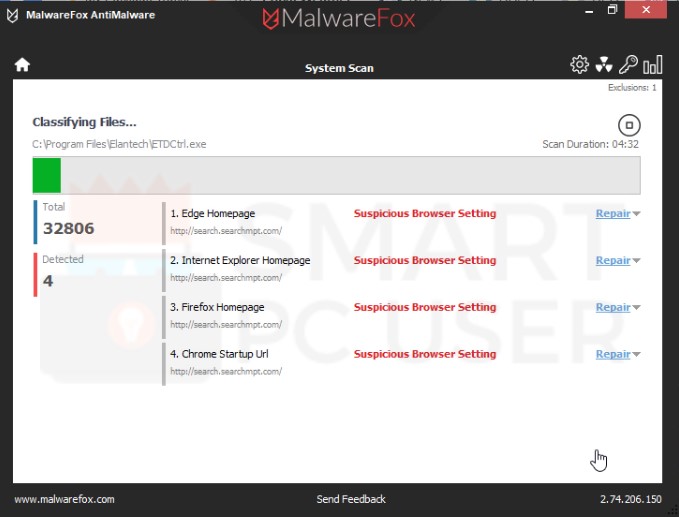Expand action dropdown for Edge Homepage
Screen dimensions: 679x517
(x=636, y=214)
